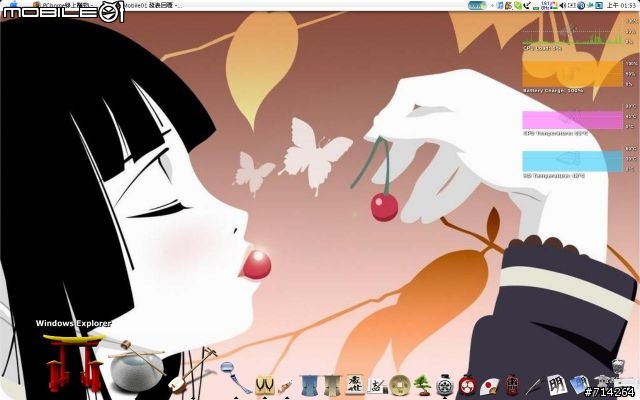The height and width of the screenshot is (400, 640).
Task: Switch to the PChome線上購物 window tab
Action: (63, 5)
